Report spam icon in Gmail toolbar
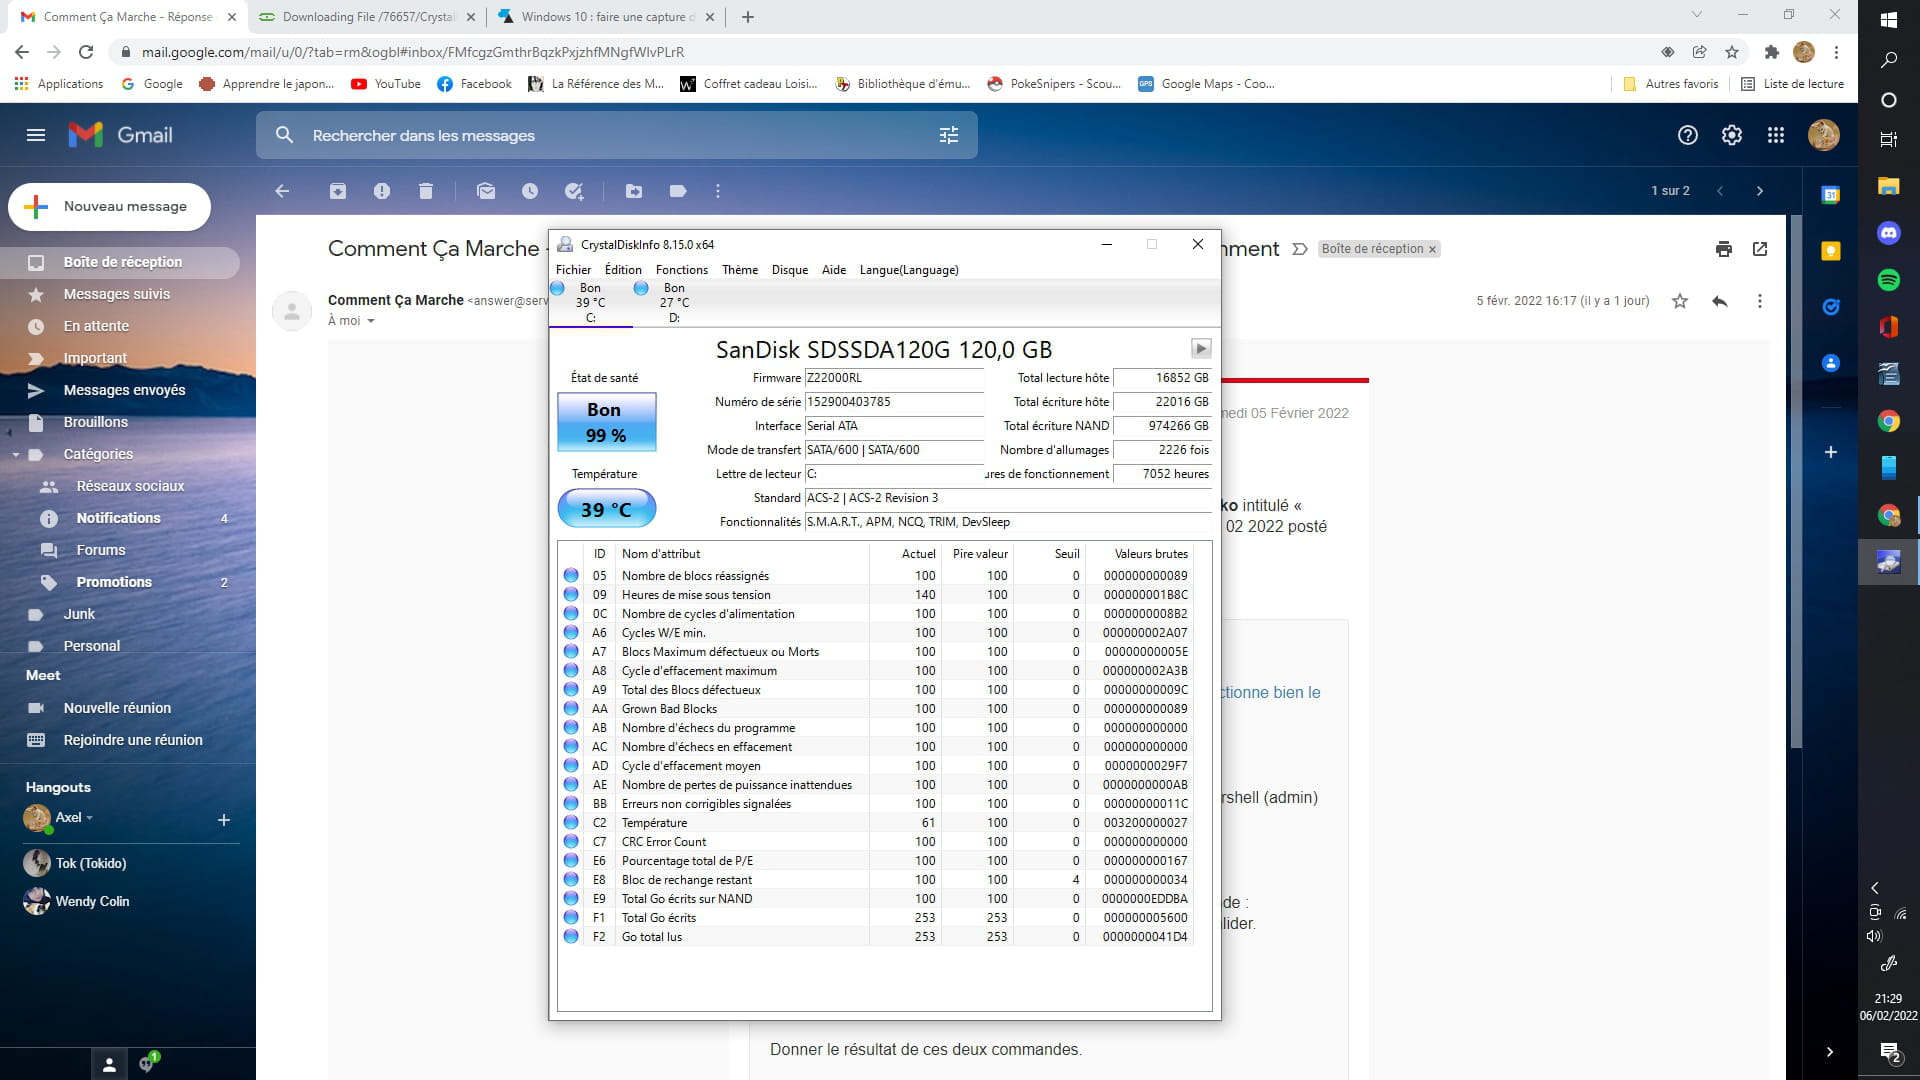Screen dimensions: 1920x1080 (382, 191)
